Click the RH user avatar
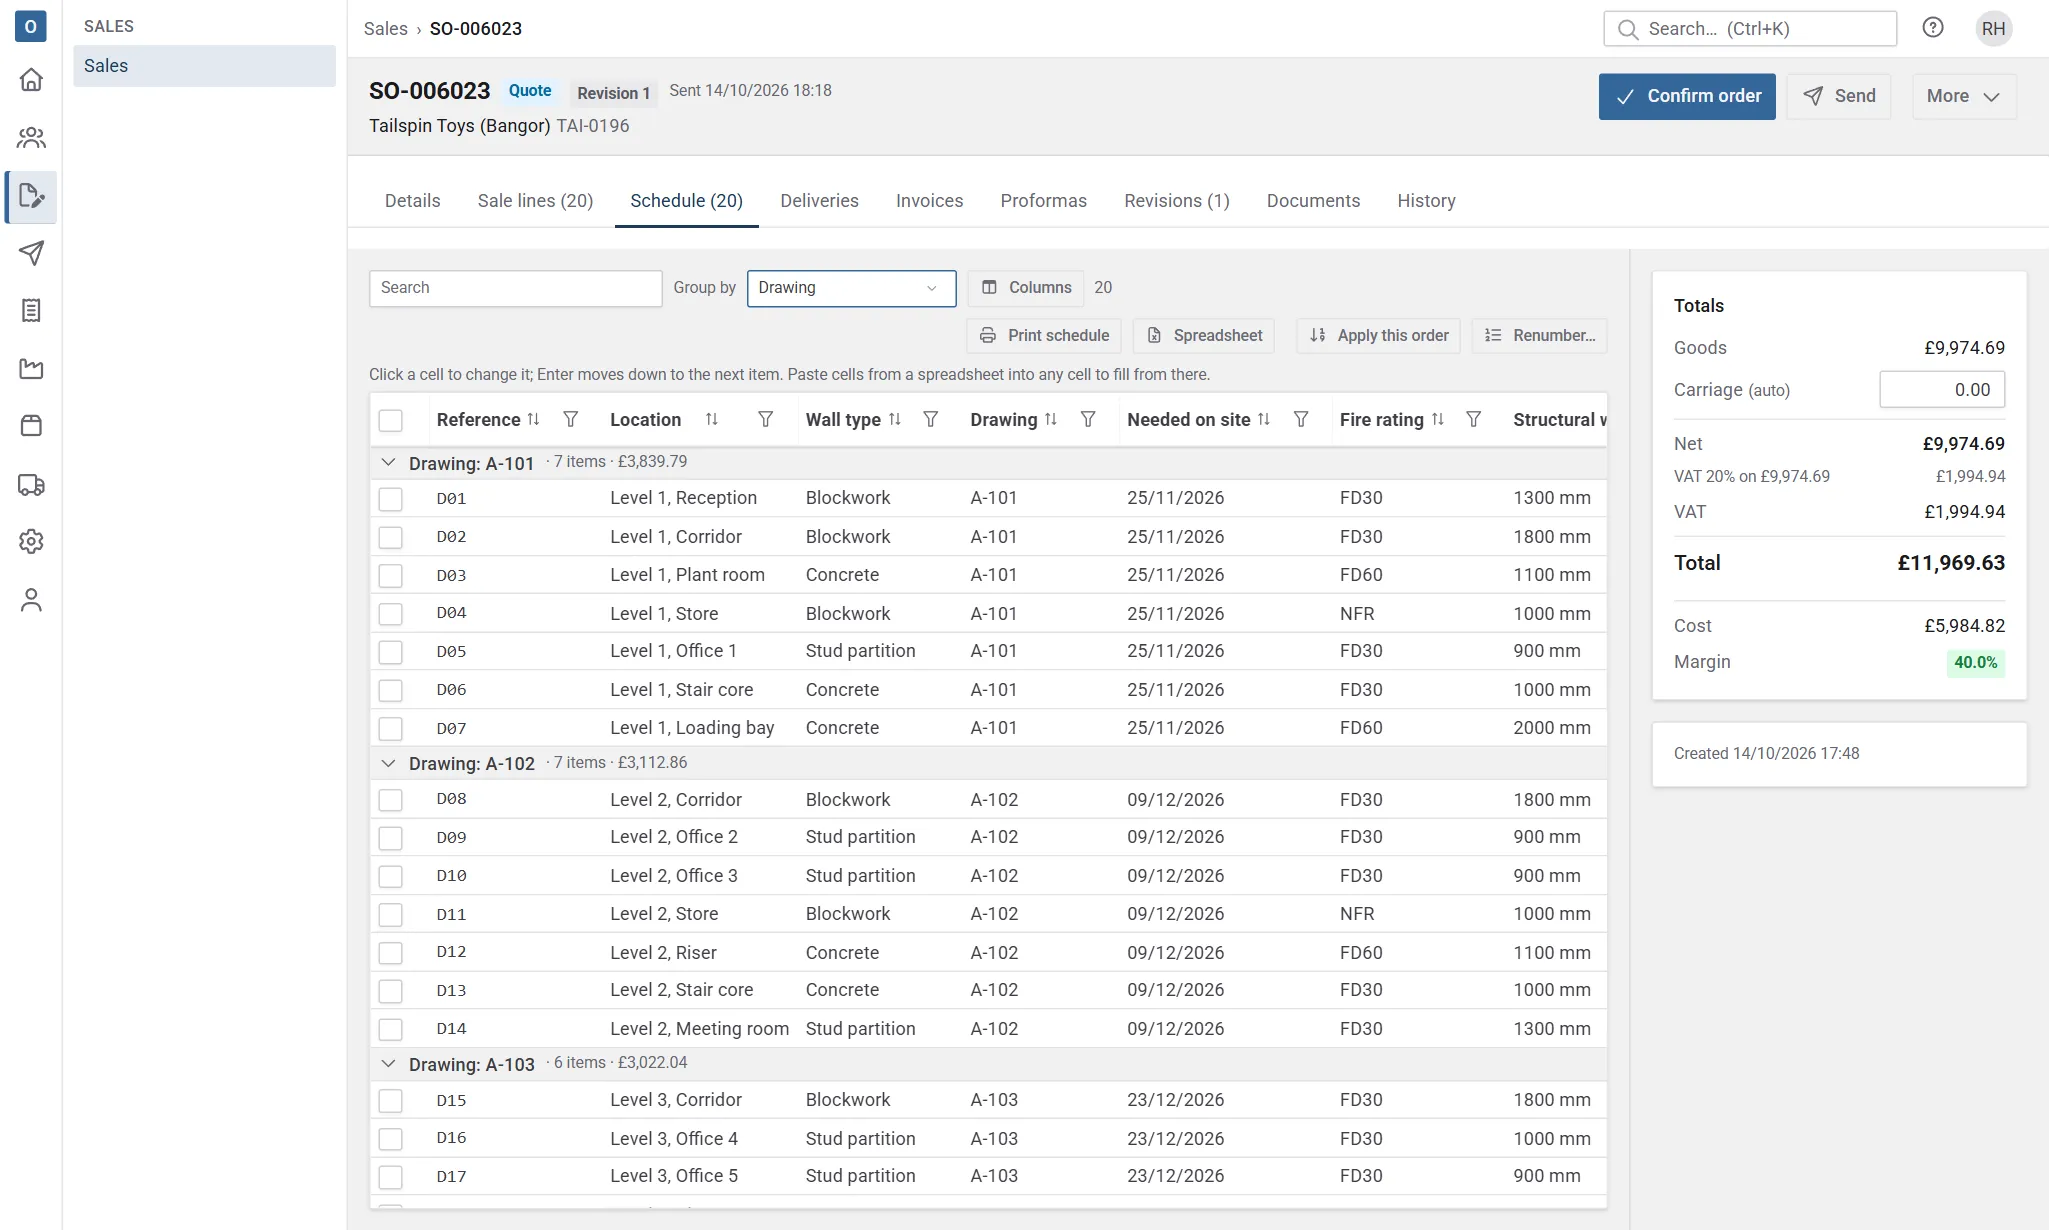This screenshot has width=2049, height=1230. click(1993, 28)
